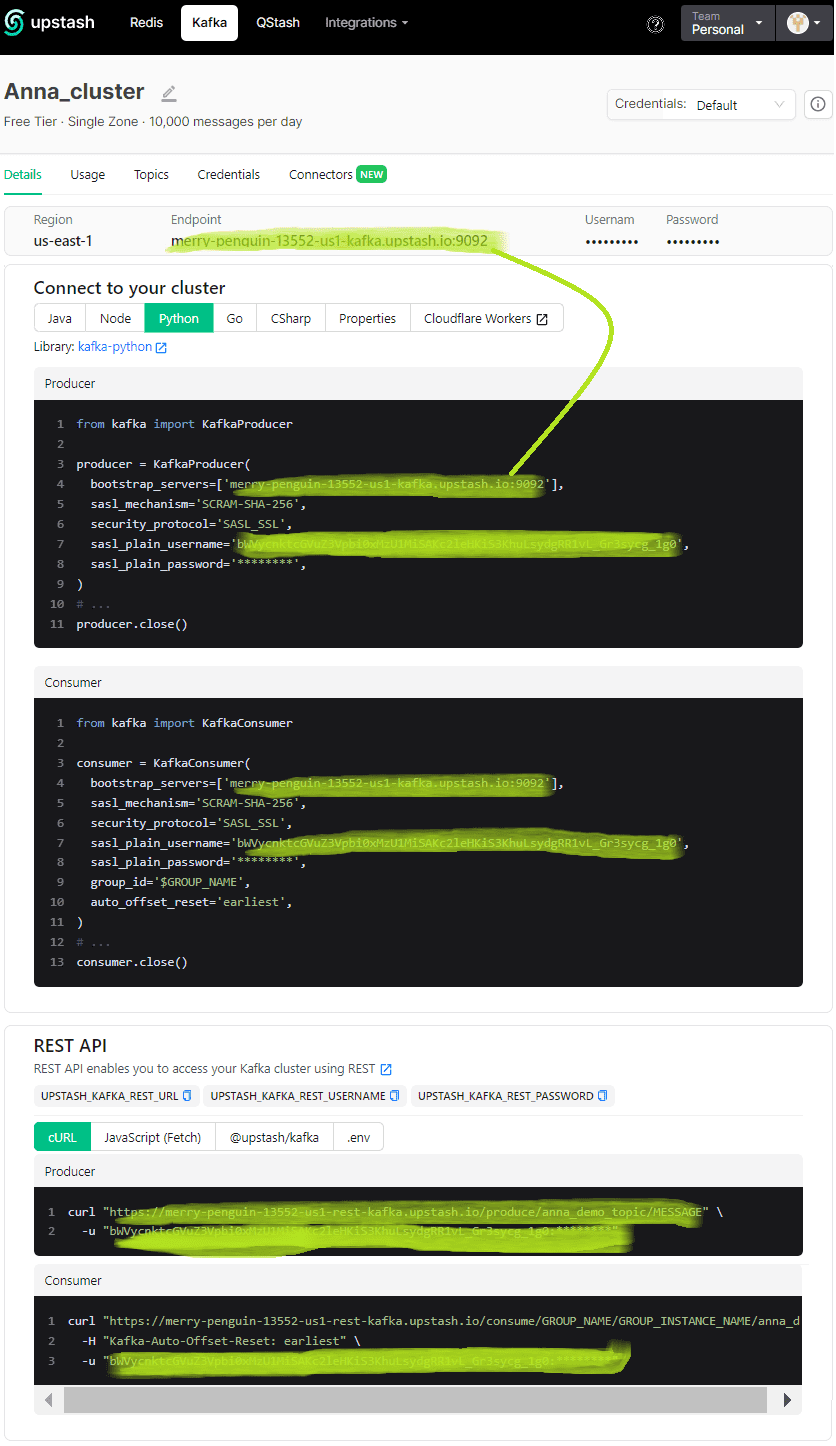Select the cURL REST tab

pos(62,1137)
